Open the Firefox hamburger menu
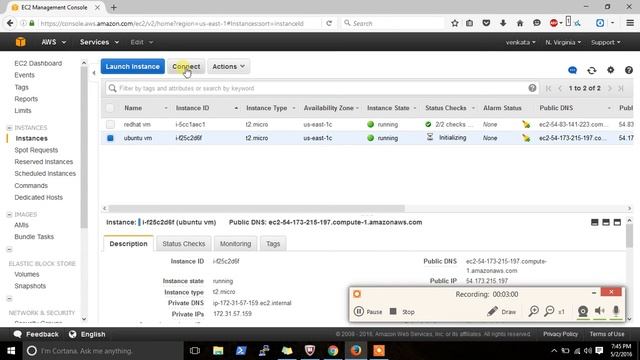Screen dimensions: 640x360 point(630,23)
